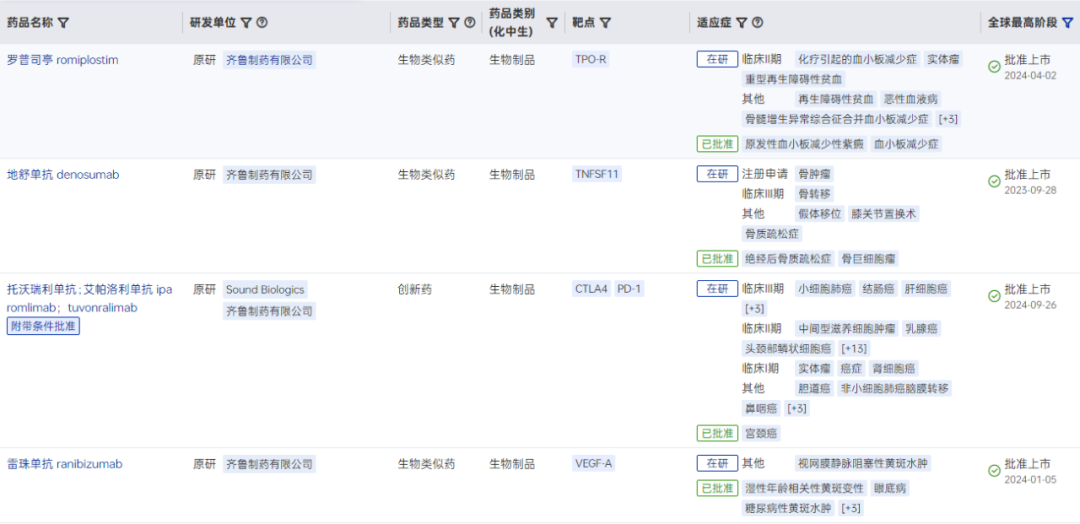Viewport: 1080px width, 524px height.
Task: Open filter for 靶点 column
Action: tap(605, 23)
